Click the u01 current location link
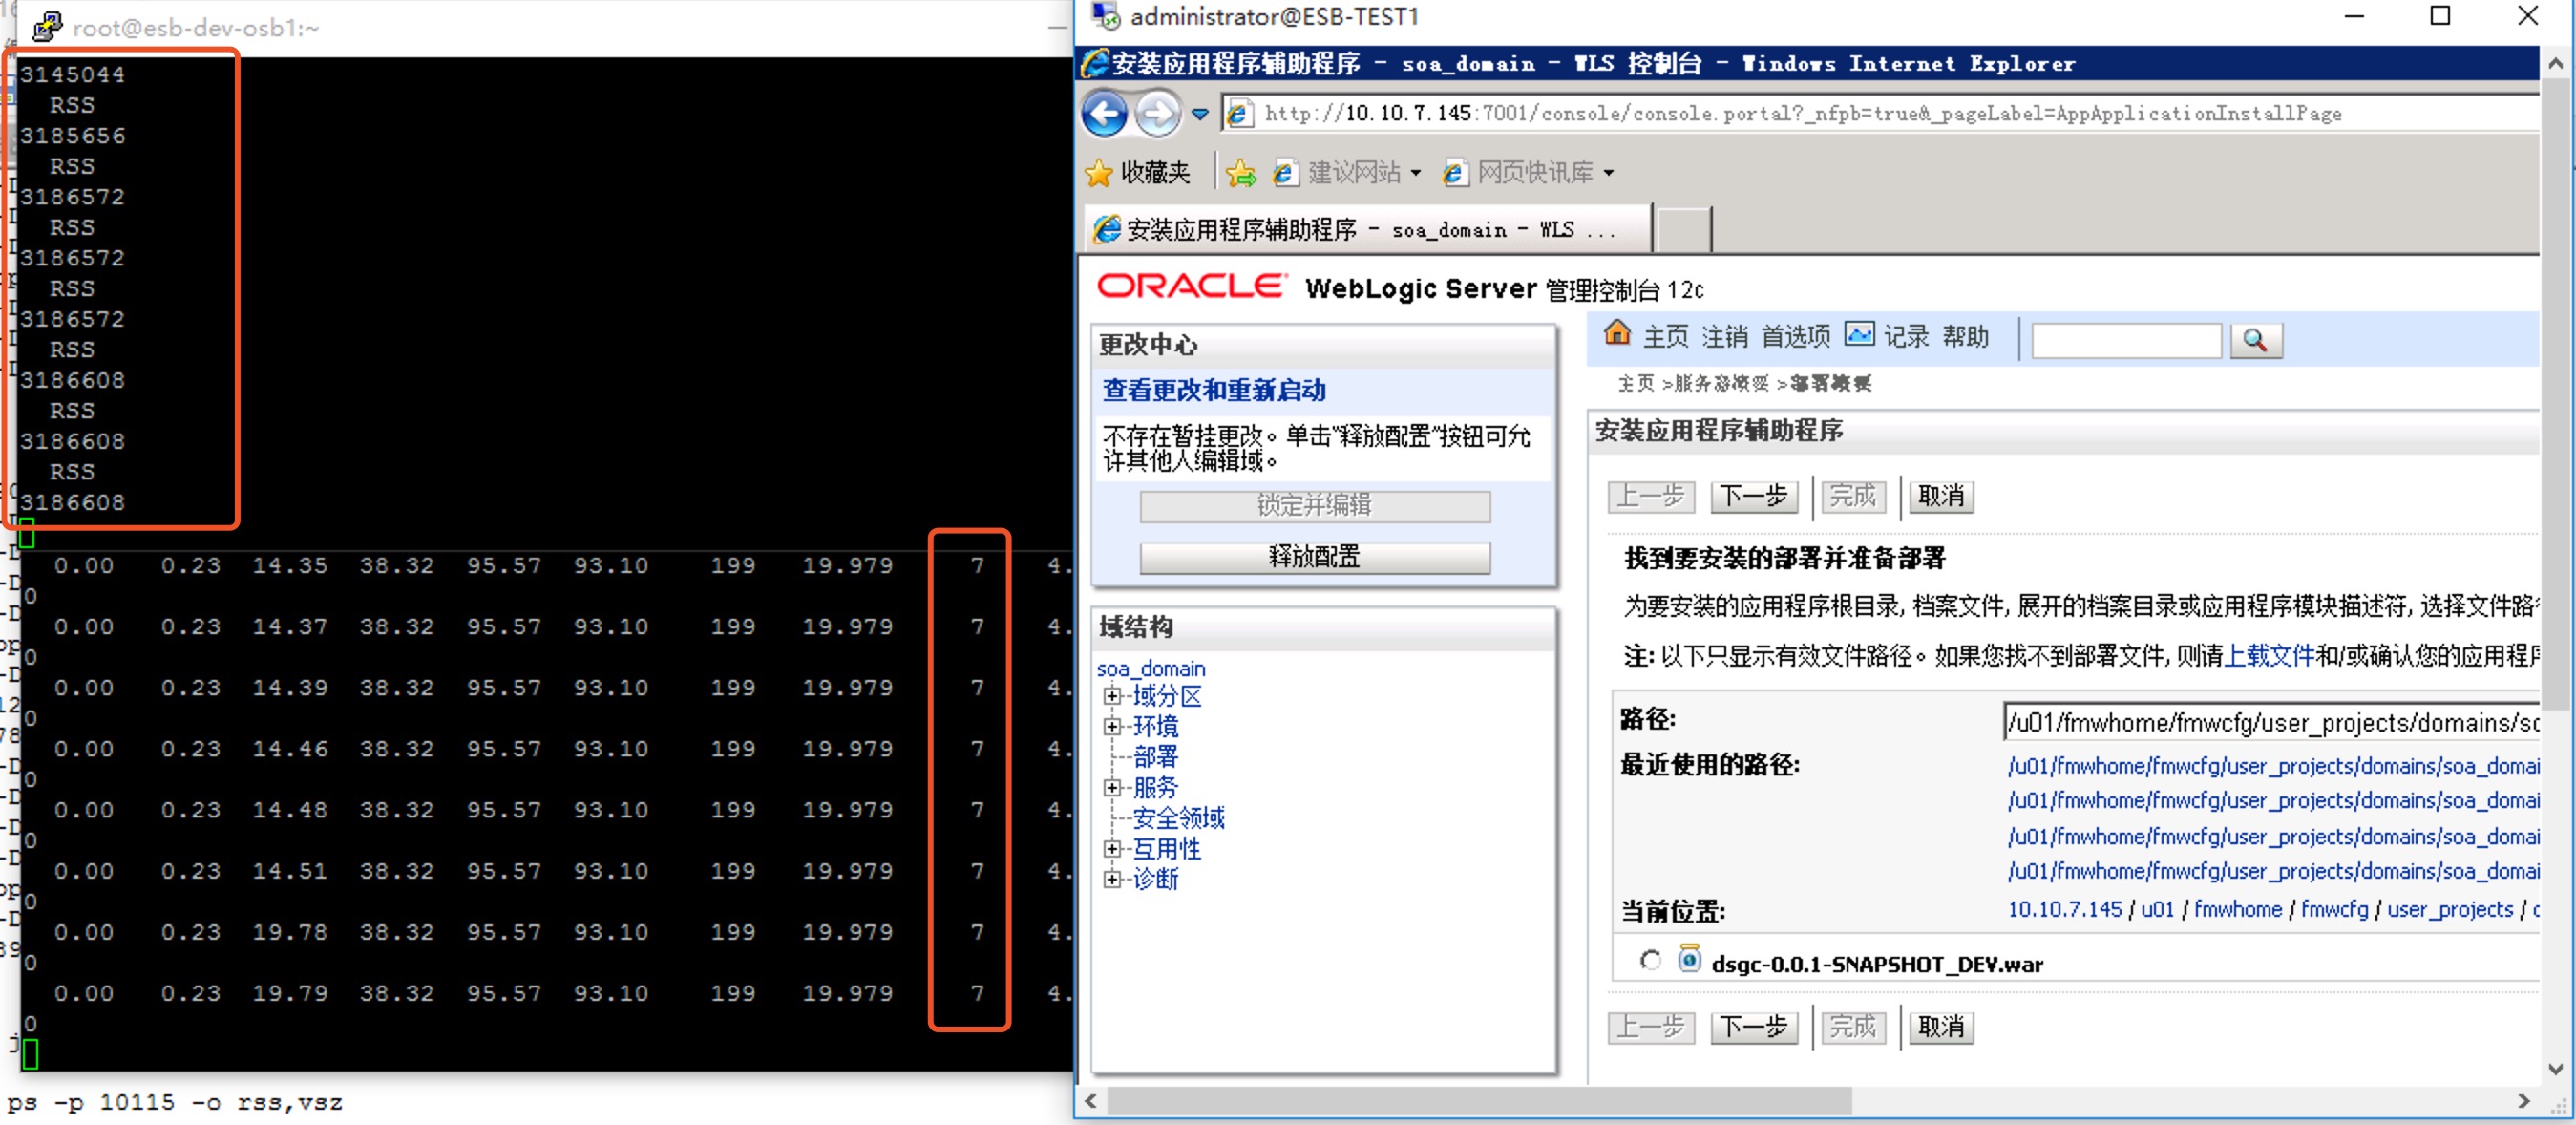This screenshot has height=1125, width=2576. (2157, 910)
